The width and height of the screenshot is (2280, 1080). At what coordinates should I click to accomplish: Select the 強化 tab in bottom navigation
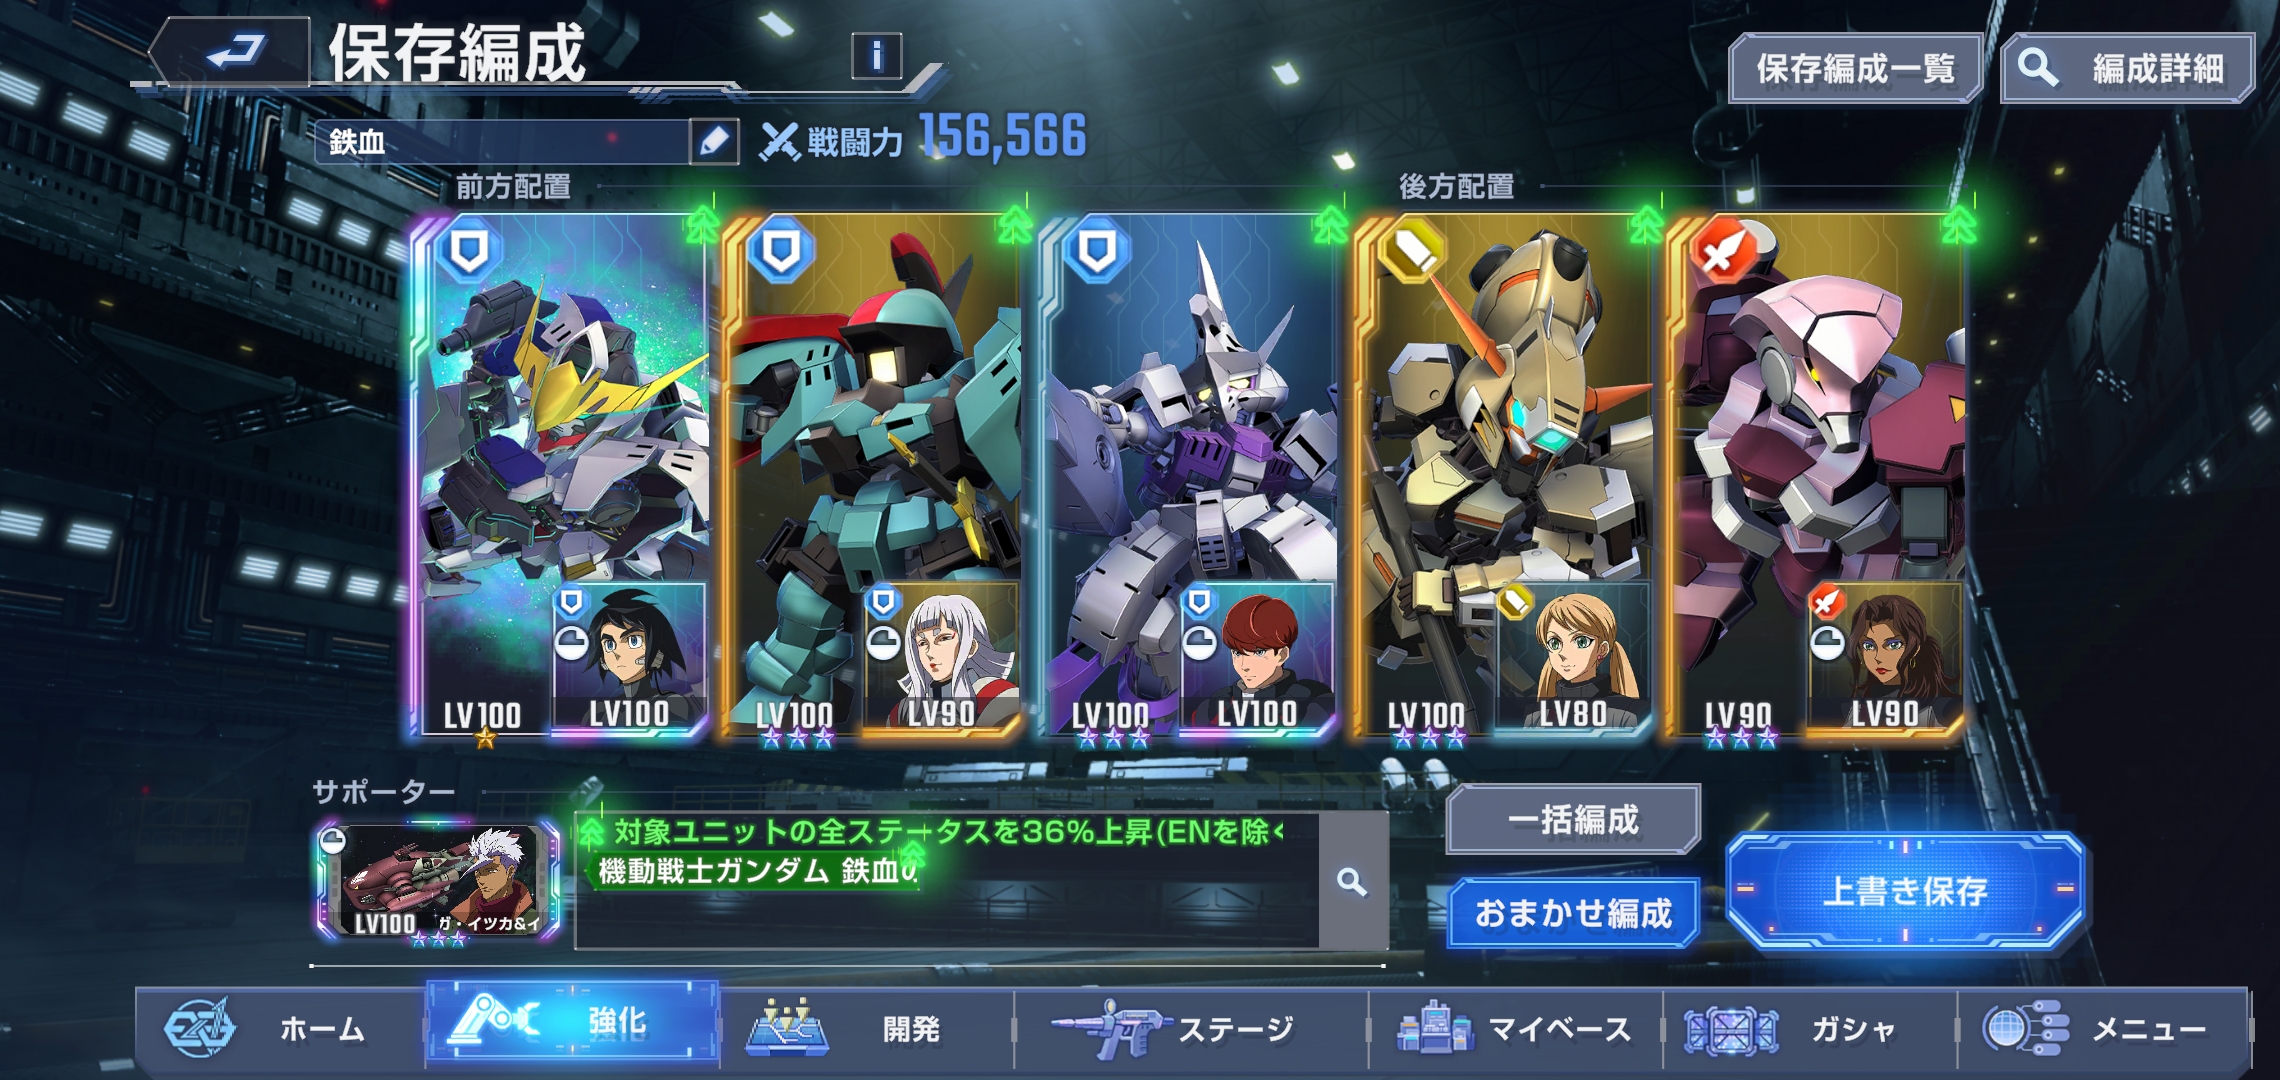tap(572, 1022)
